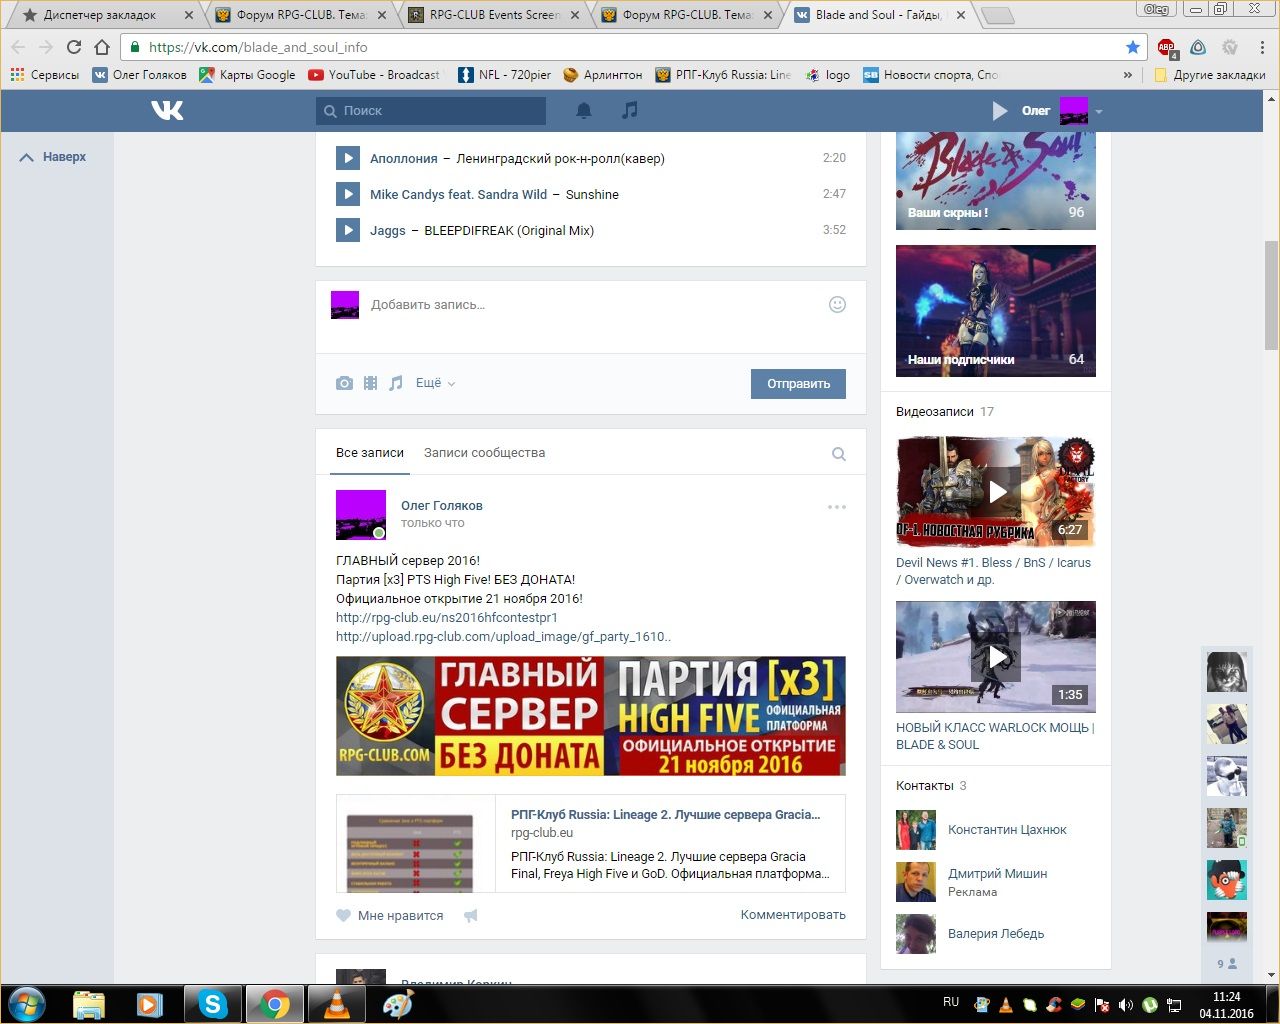Screen dimensions: 1280x1024
Task: Click the Наверх back-to-top button
Action: (53, 157)
